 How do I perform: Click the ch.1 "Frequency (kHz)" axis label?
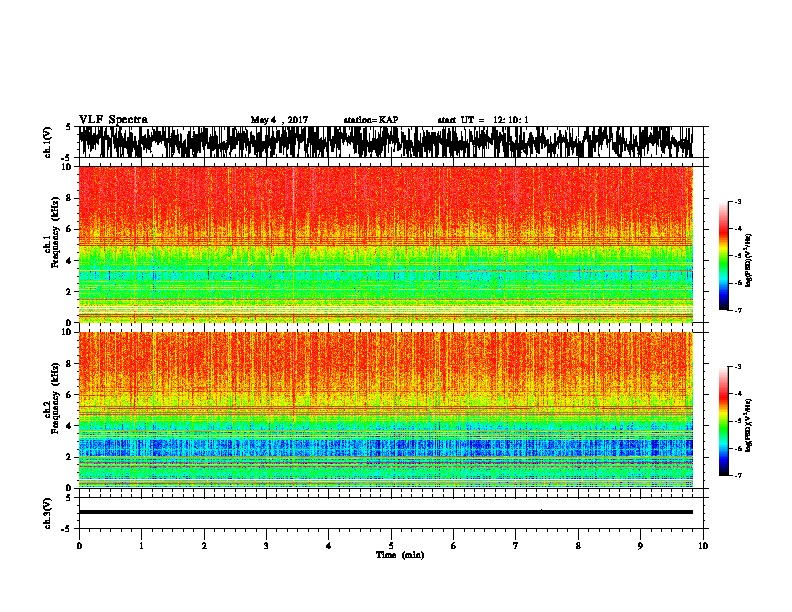[55, 233]
